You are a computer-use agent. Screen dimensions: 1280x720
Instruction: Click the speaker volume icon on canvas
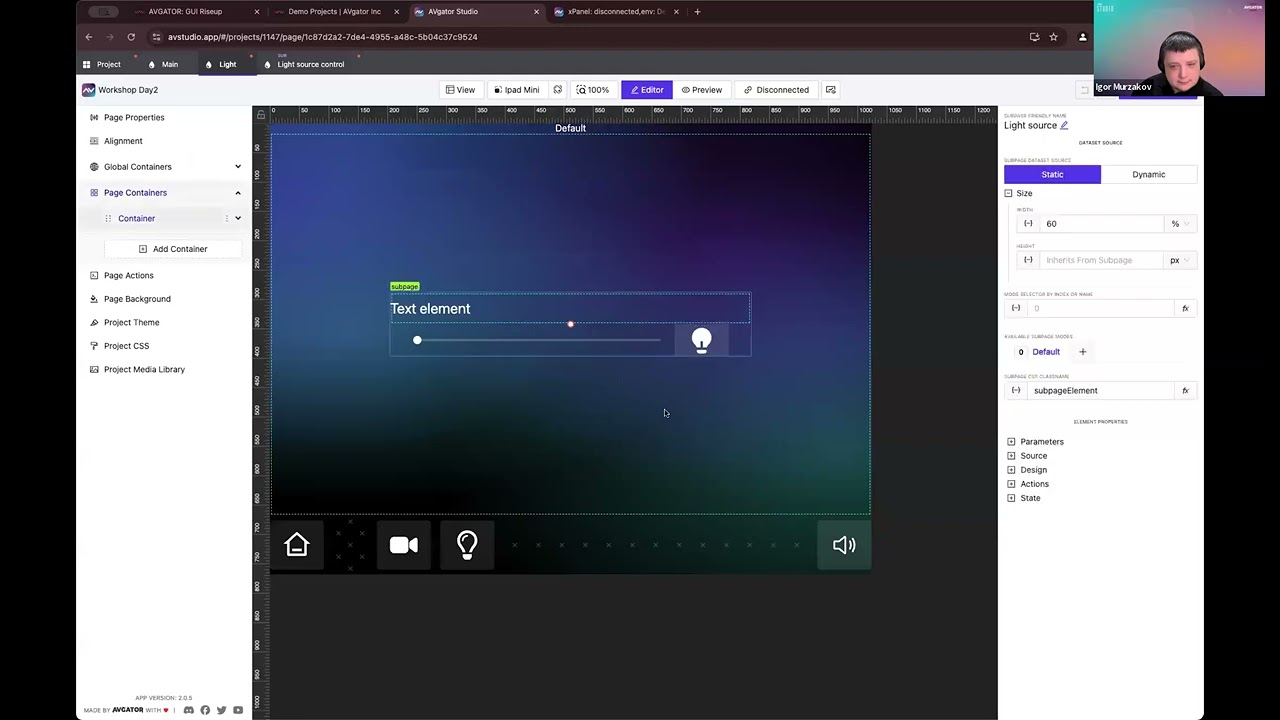coord(844,545)
